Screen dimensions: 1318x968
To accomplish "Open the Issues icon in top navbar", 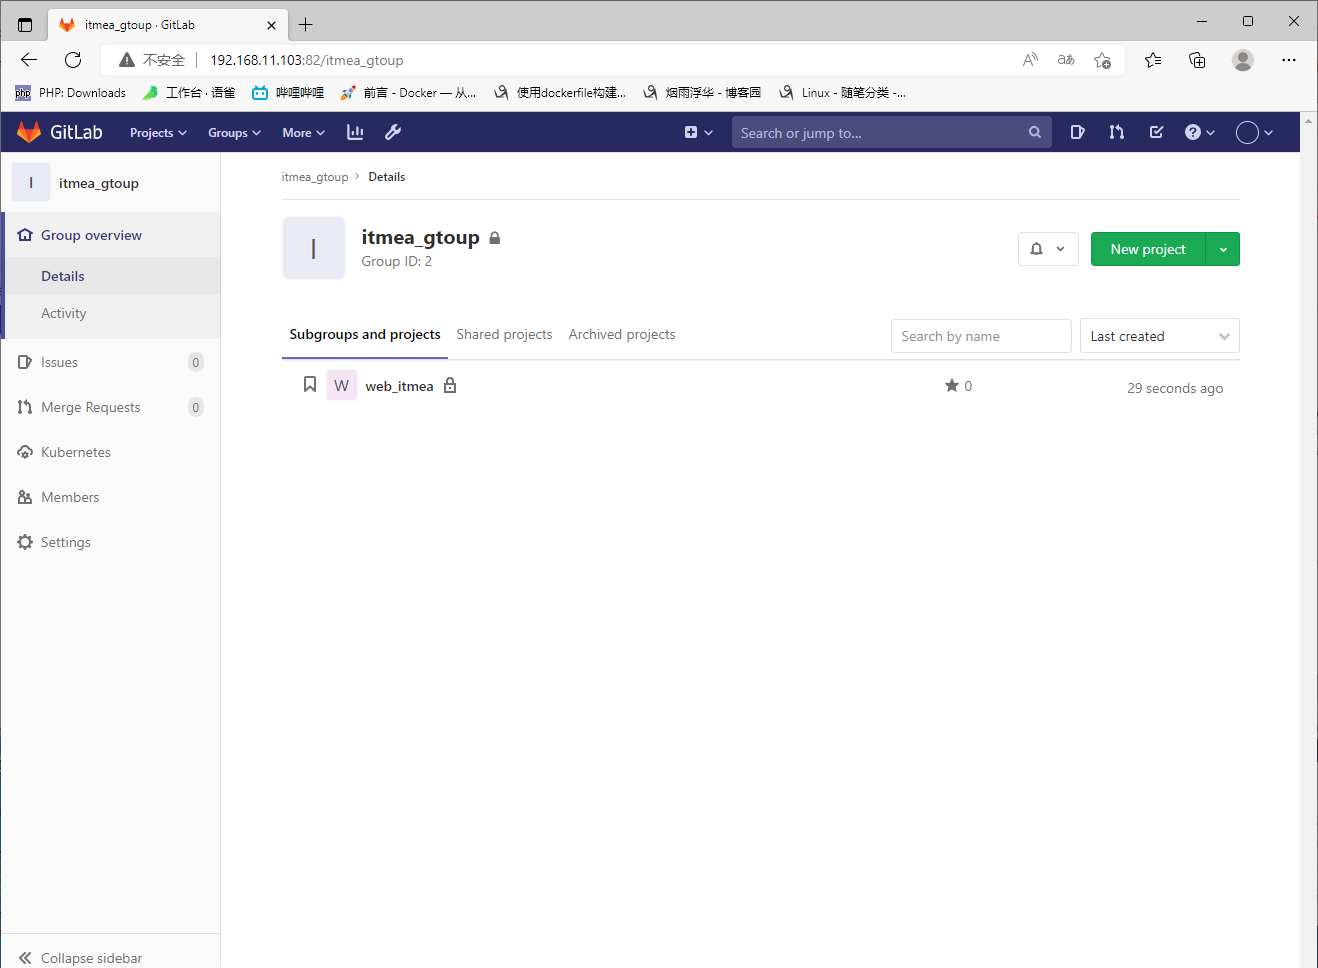I will (1077, 132).
